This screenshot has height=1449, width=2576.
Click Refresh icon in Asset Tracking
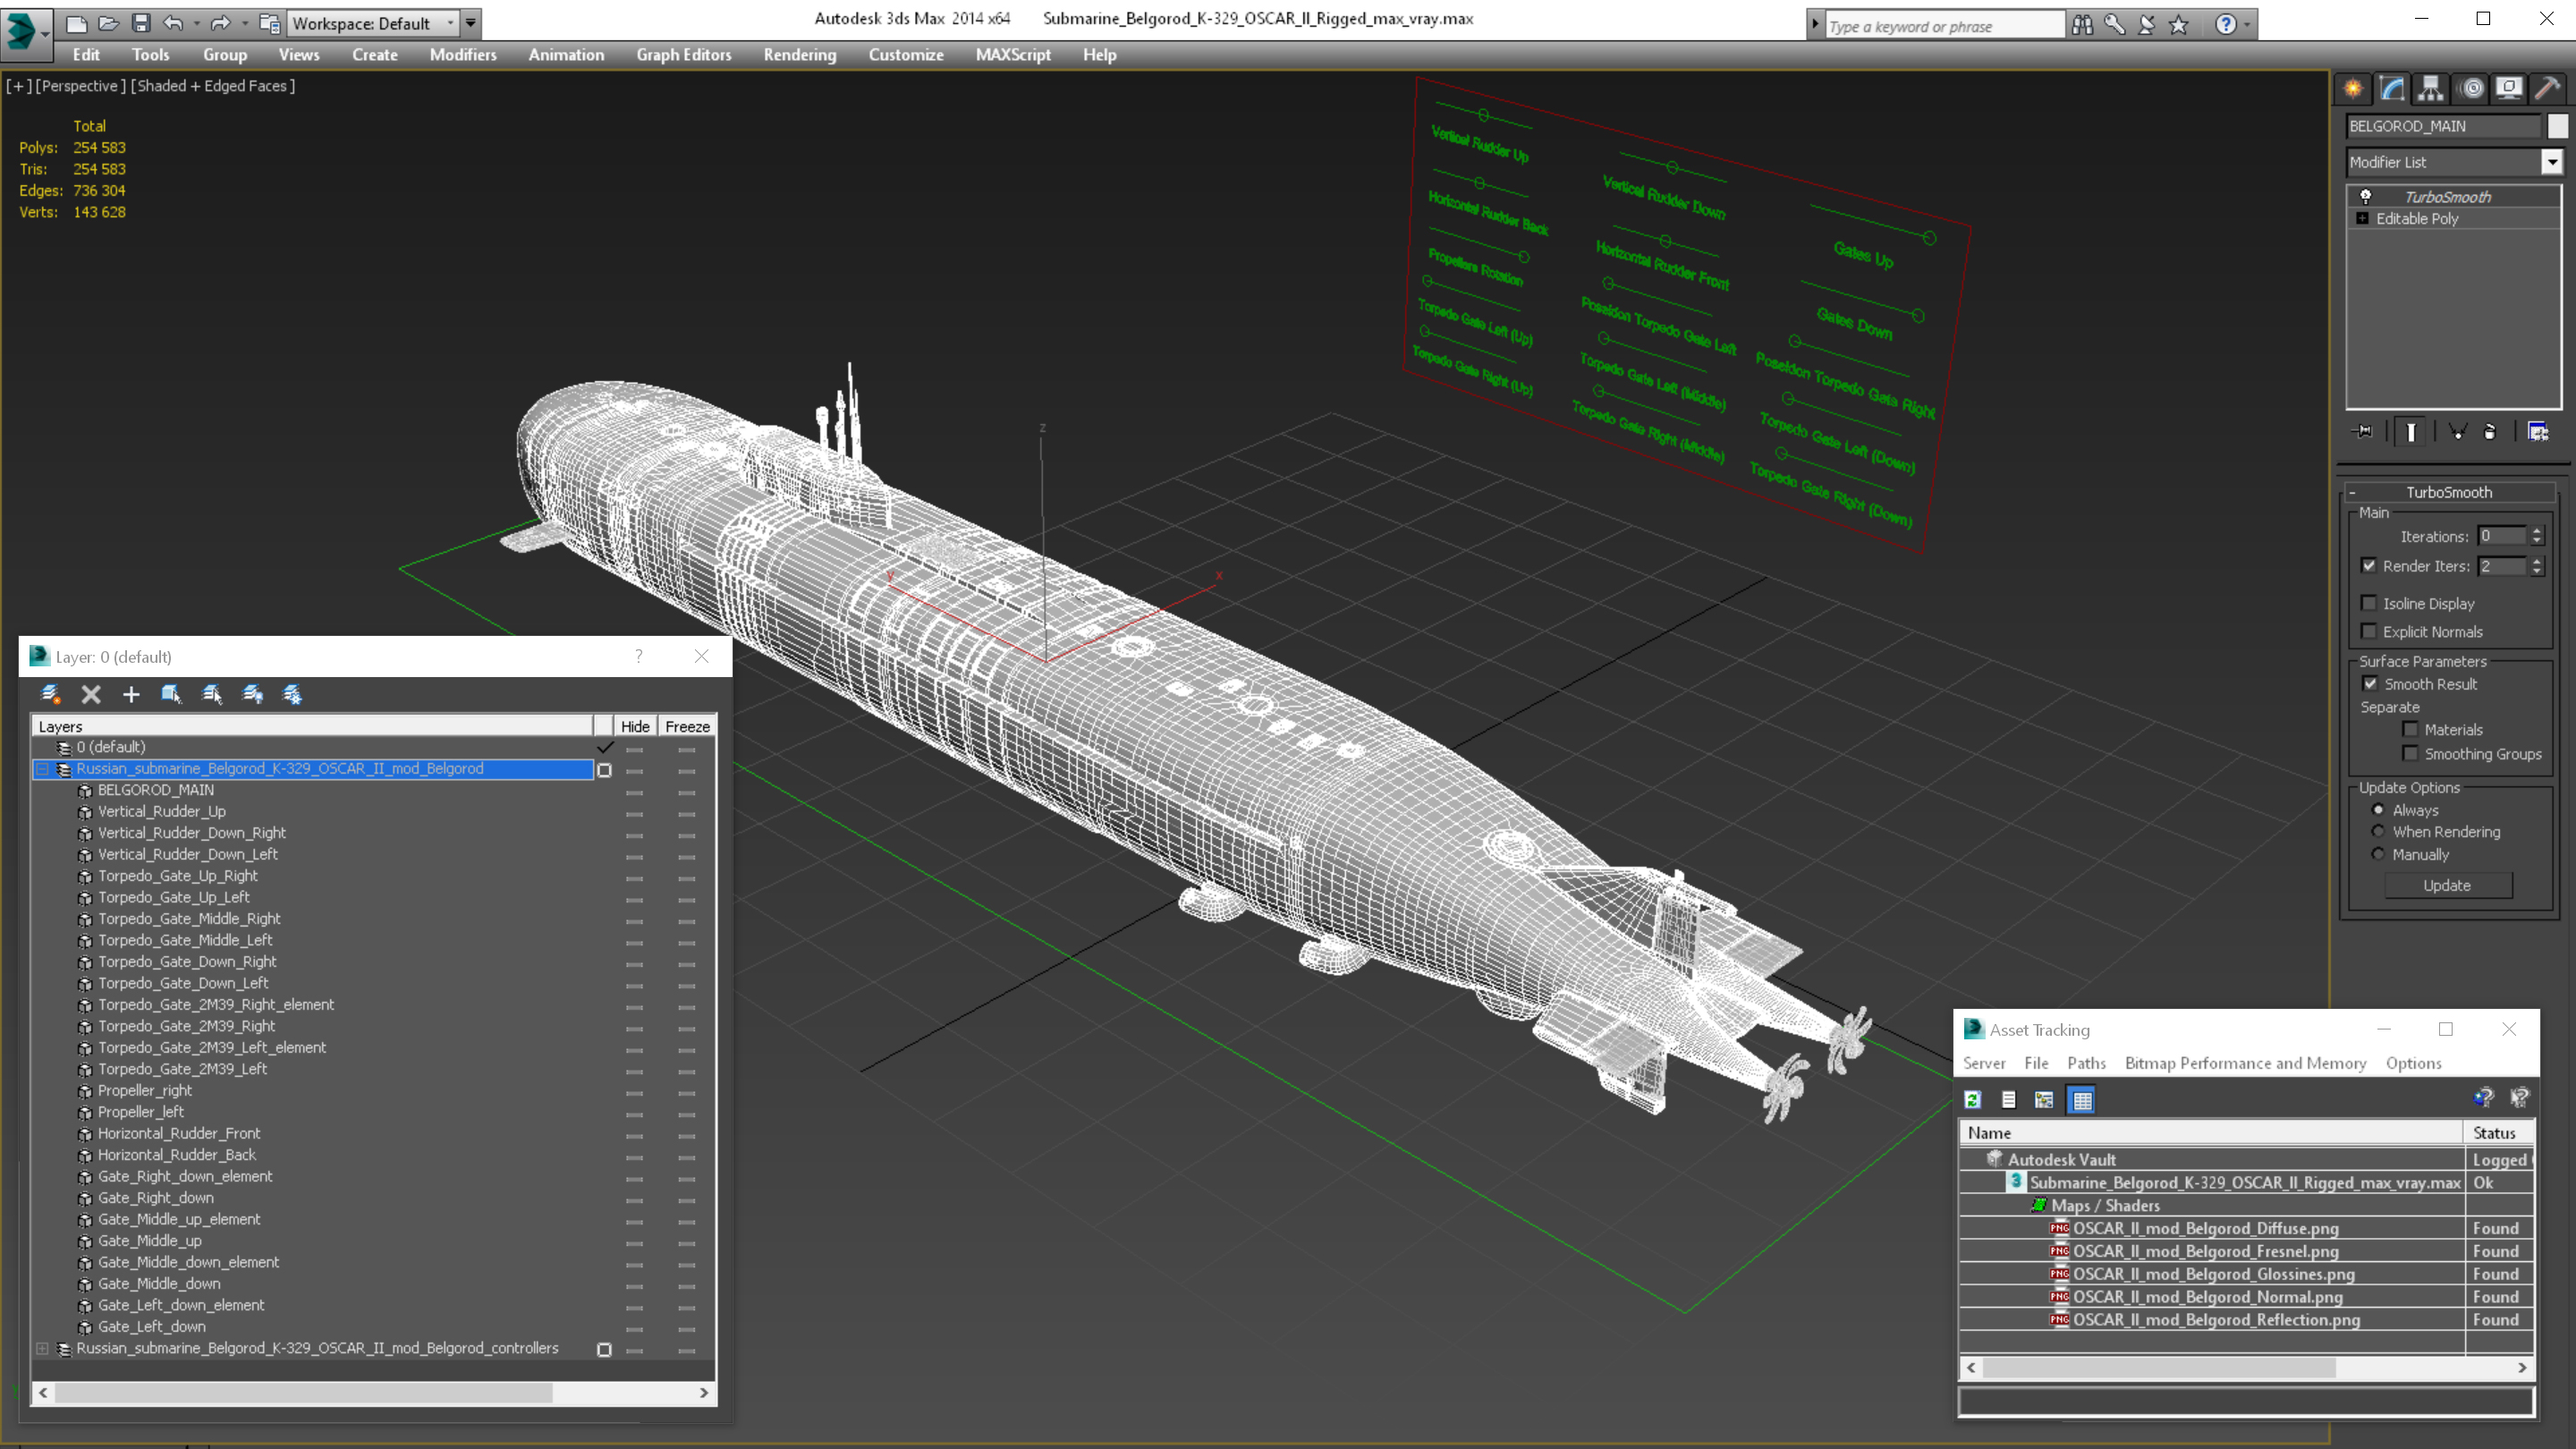(x=1973, y=1100)
